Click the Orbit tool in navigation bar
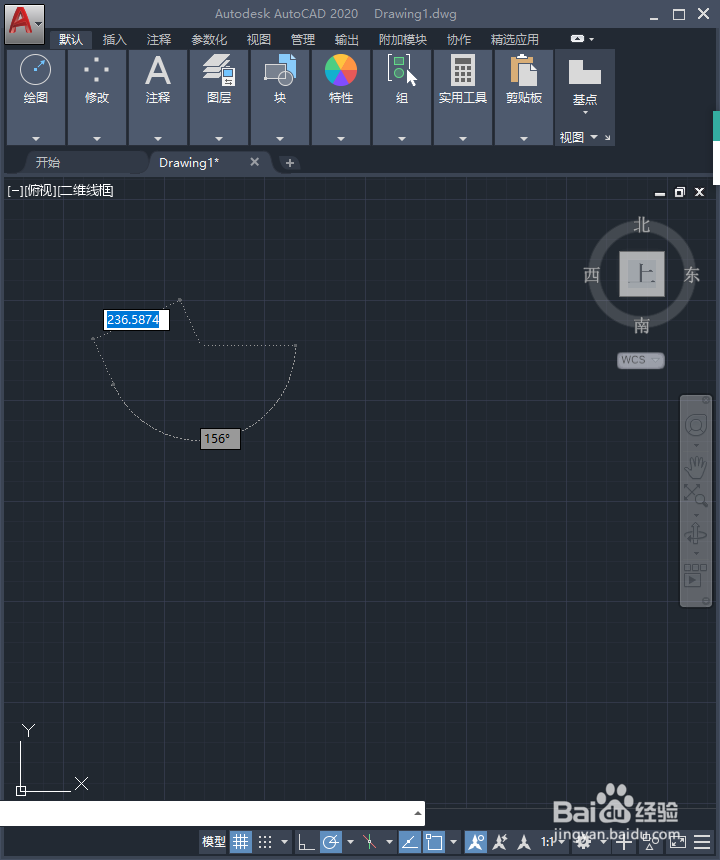The image size is (720, 860). (695, 533)
